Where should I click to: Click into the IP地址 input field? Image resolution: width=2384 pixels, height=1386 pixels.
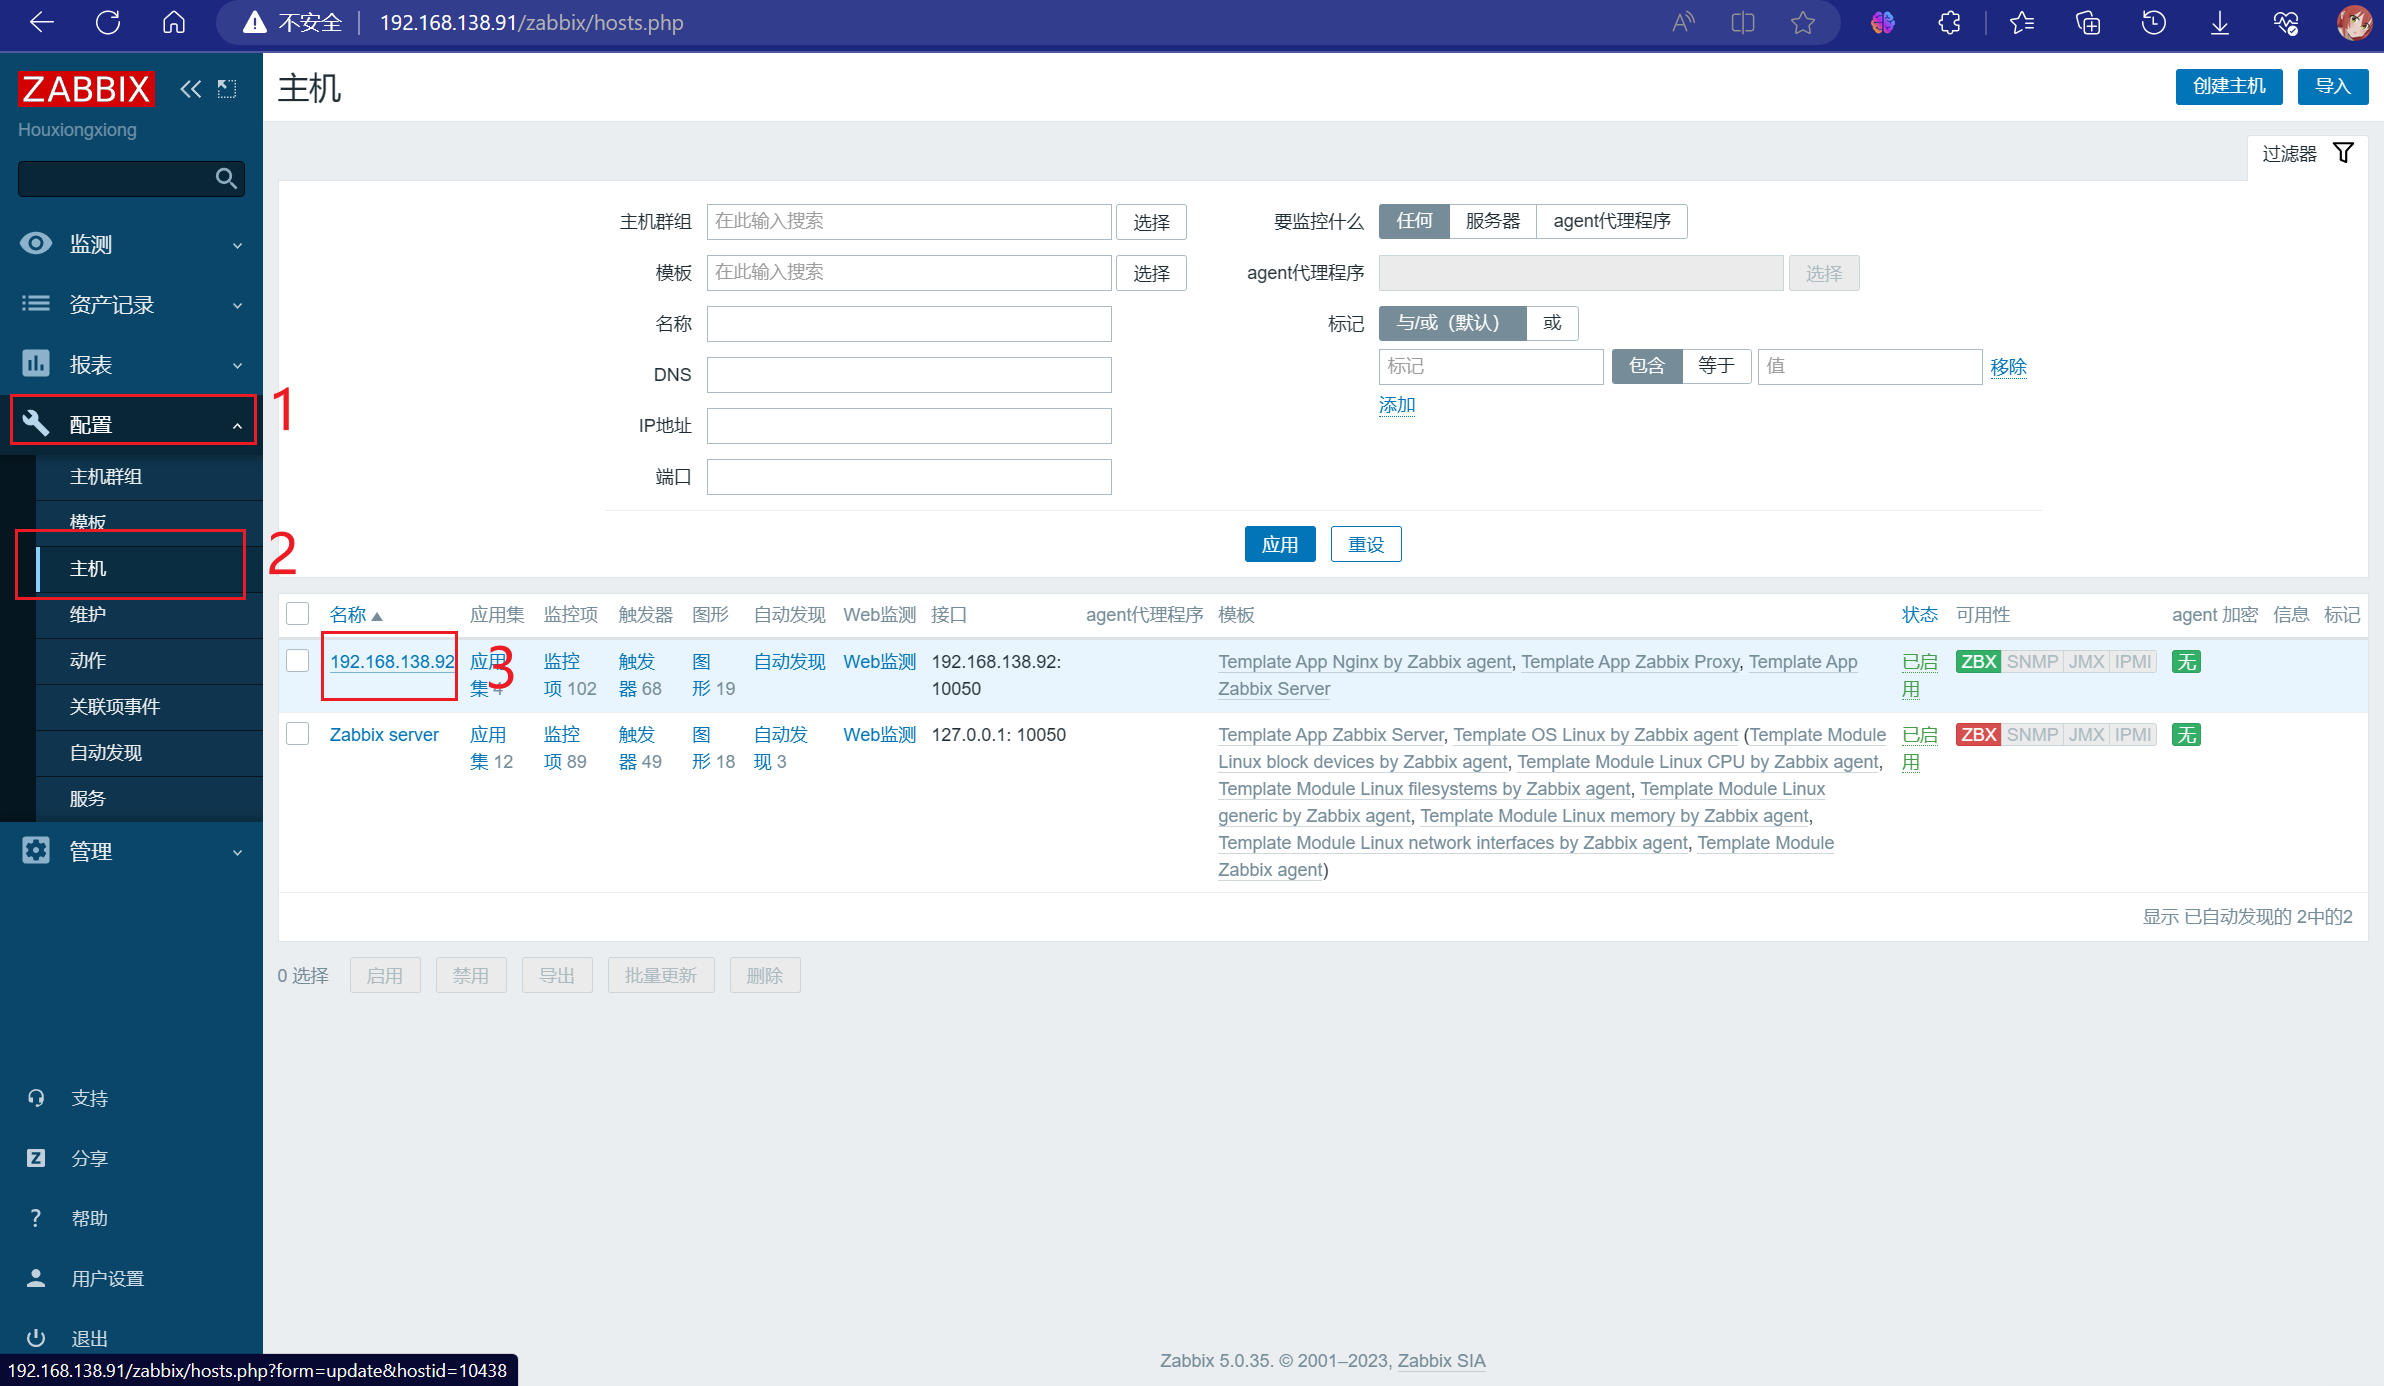908,426
